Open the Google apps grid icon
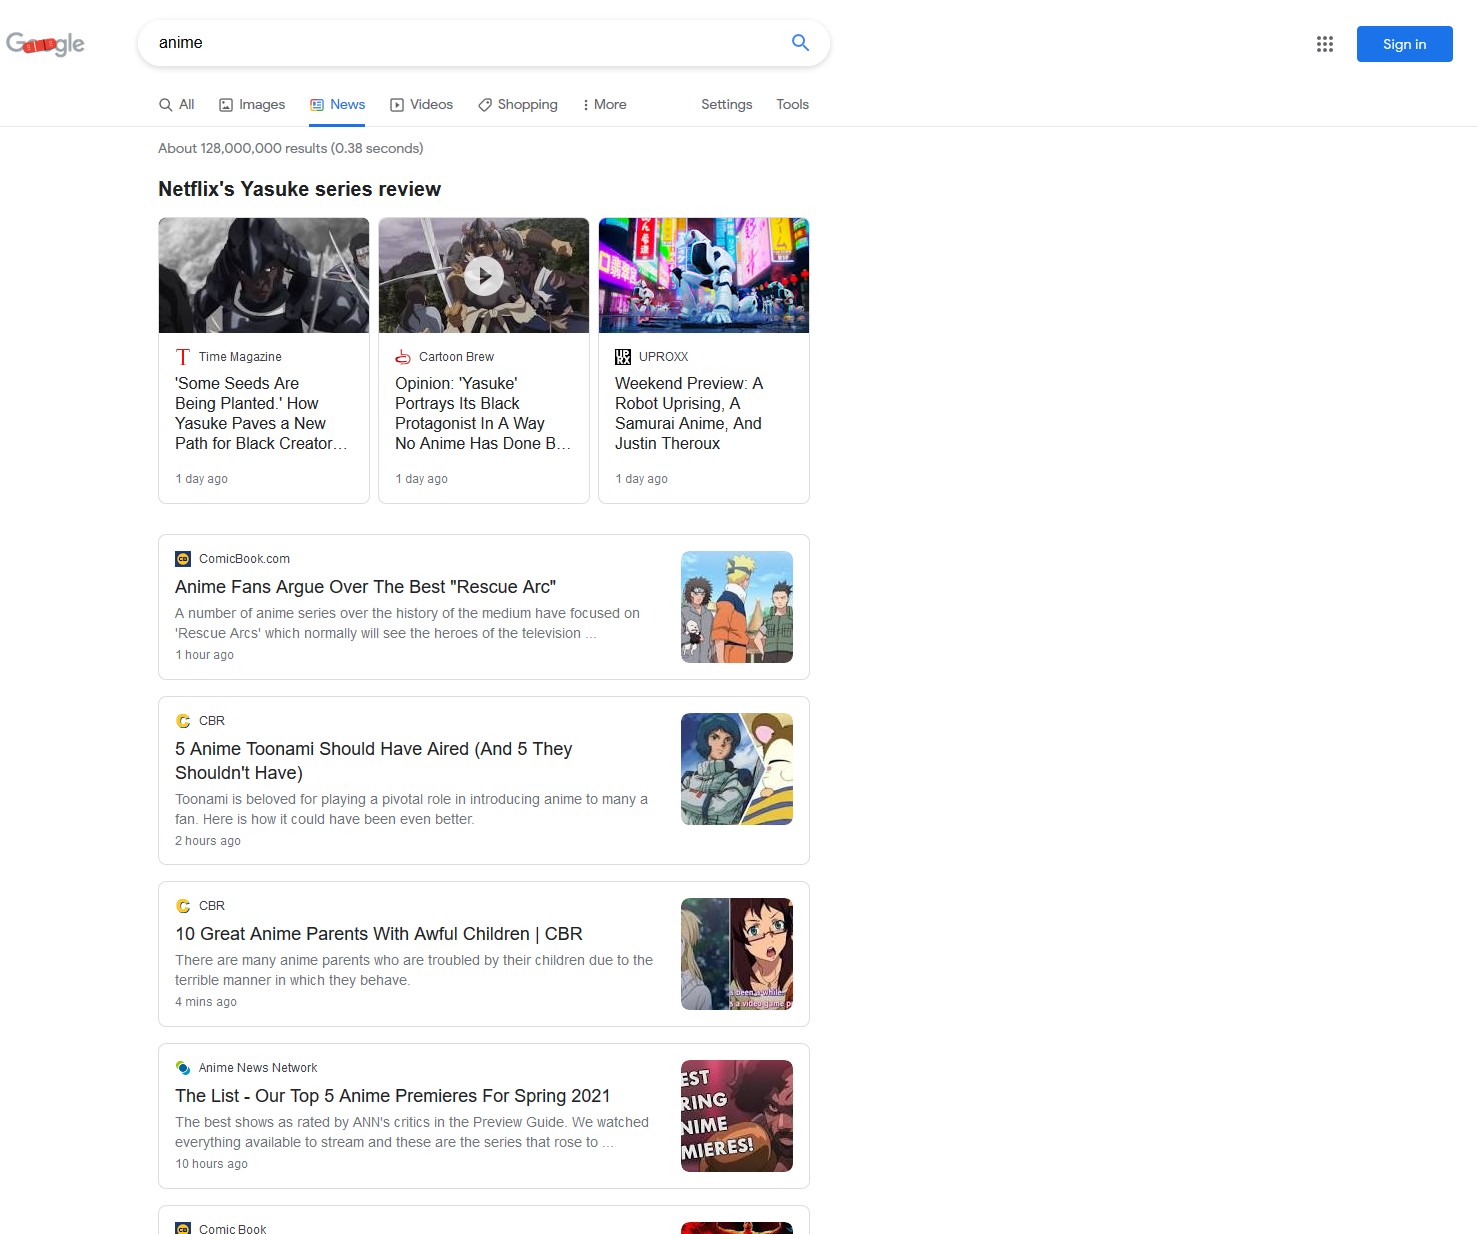Viewport: 1478px width, 1234px height. pyautogui.click(x=1324, y=44)
